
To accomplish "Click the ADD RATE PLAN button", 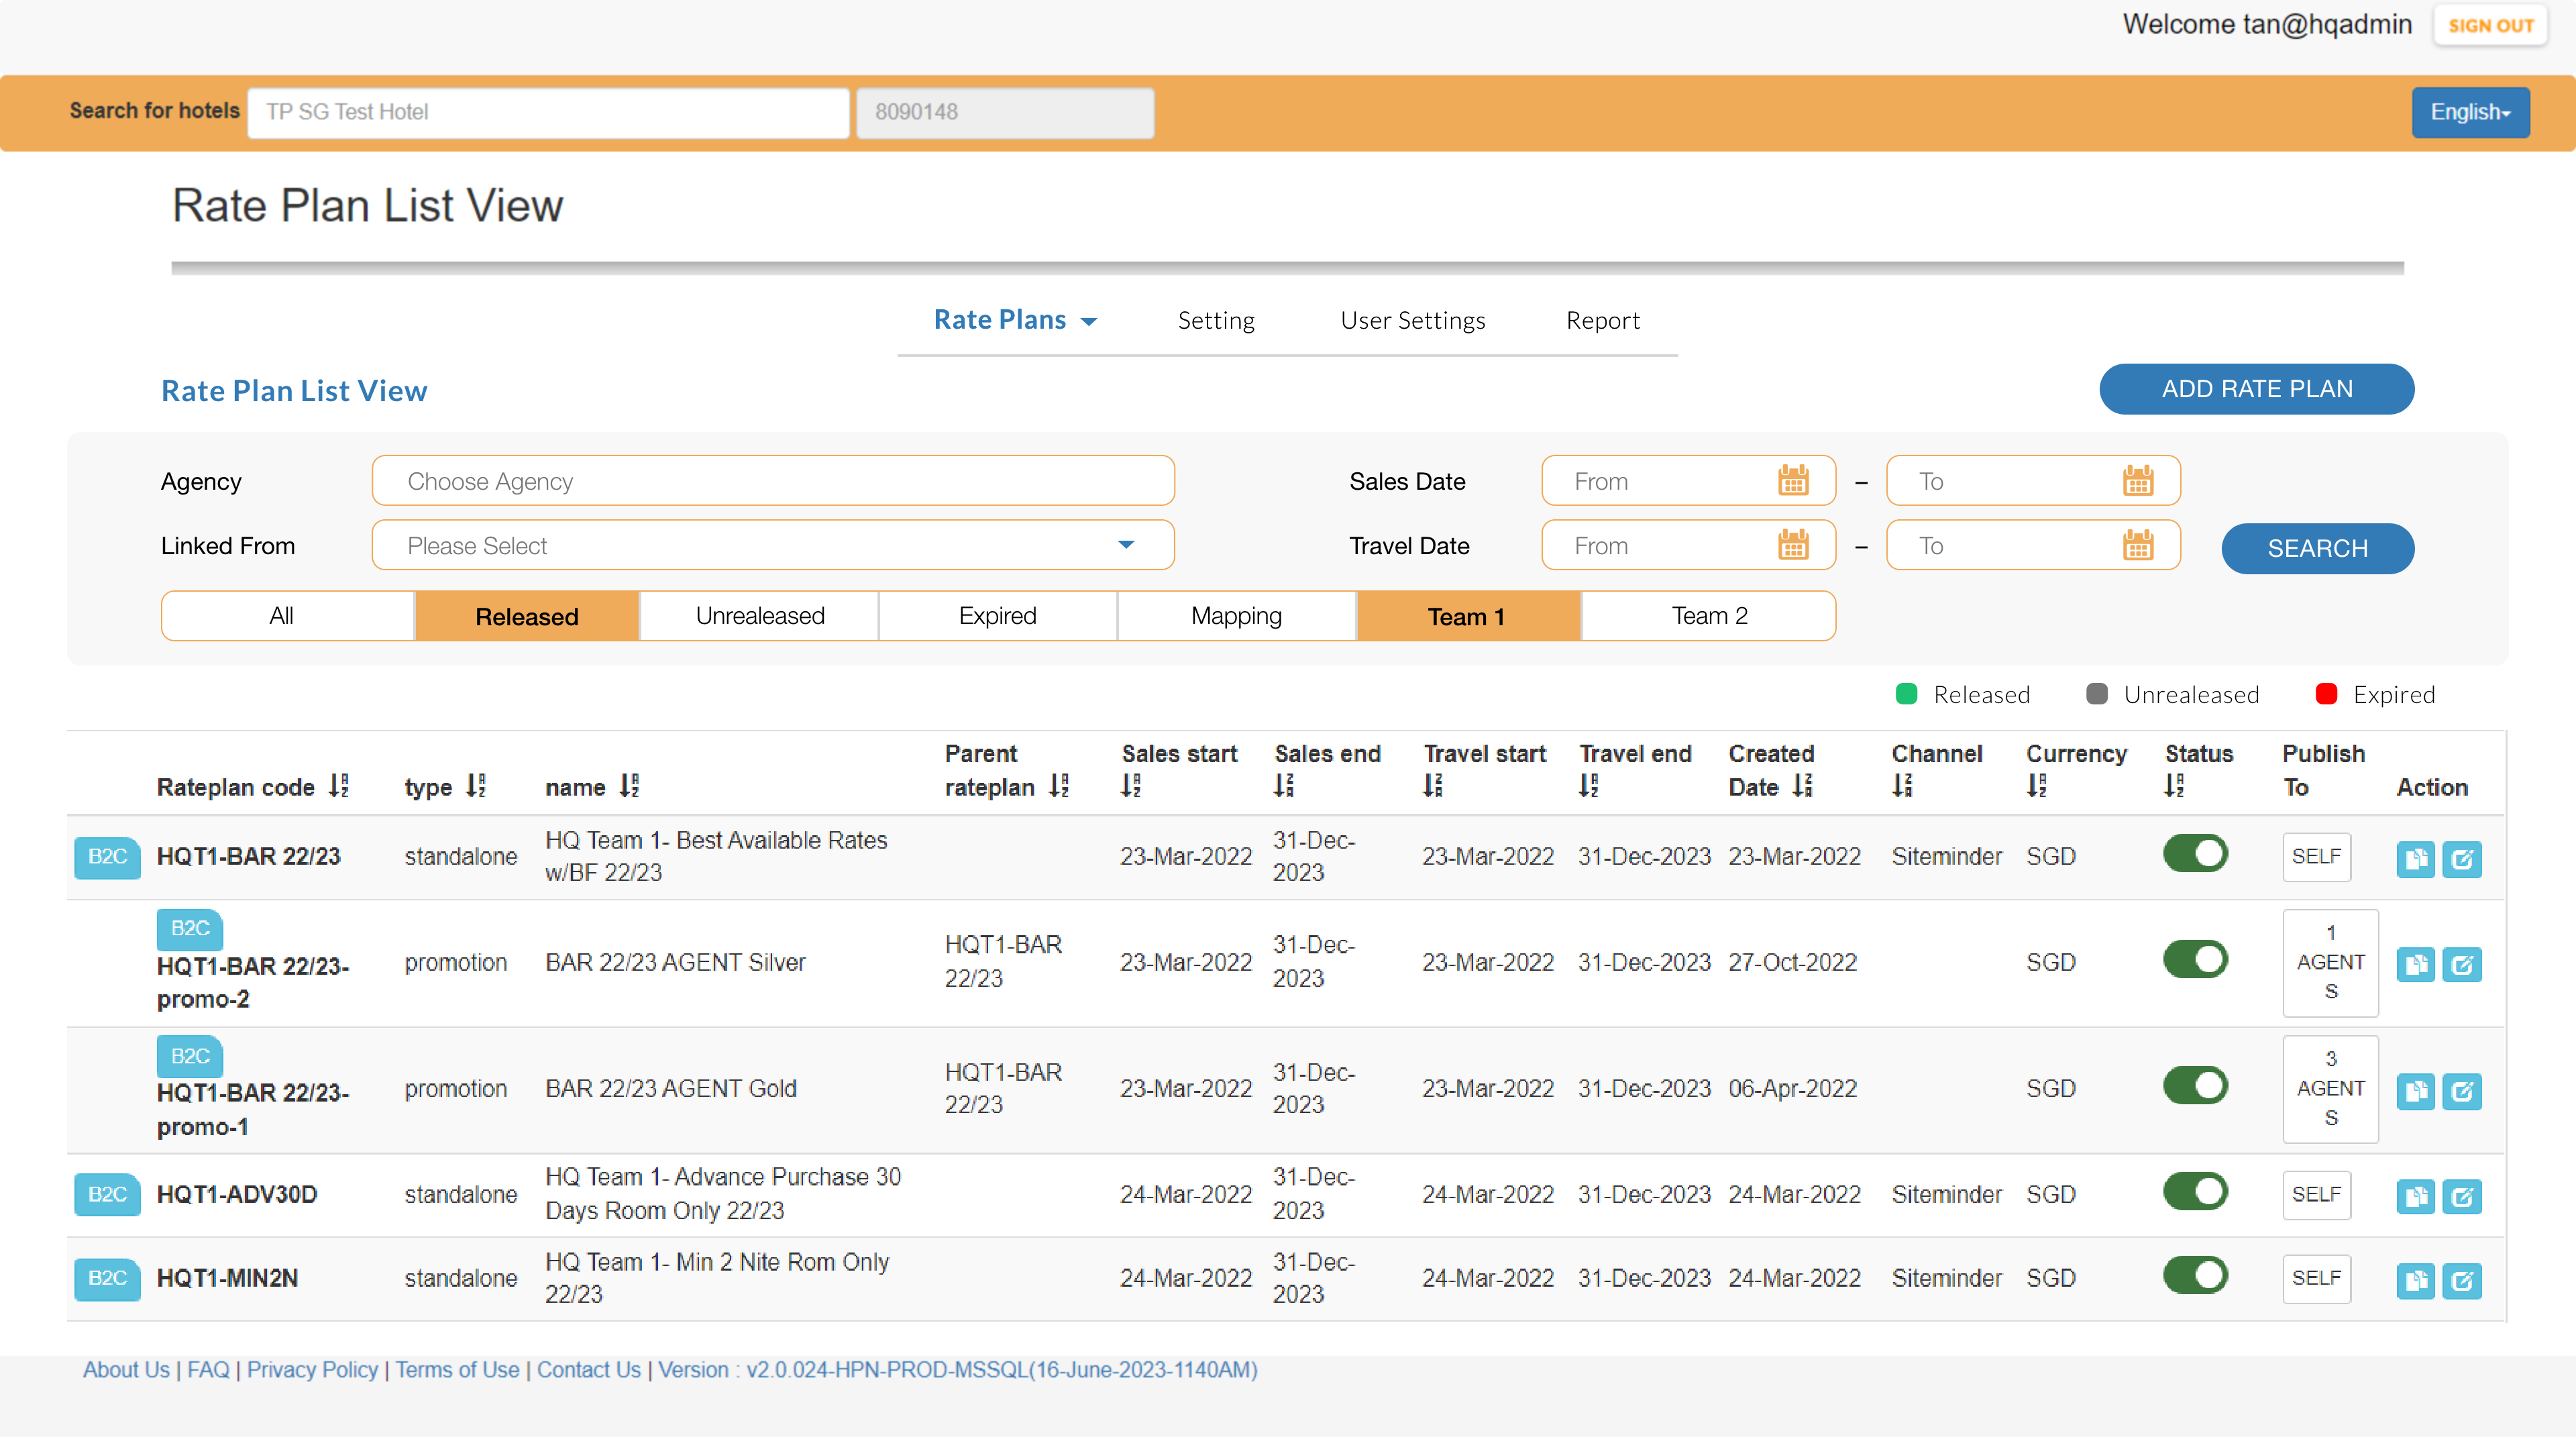I will click(2257, 389).
